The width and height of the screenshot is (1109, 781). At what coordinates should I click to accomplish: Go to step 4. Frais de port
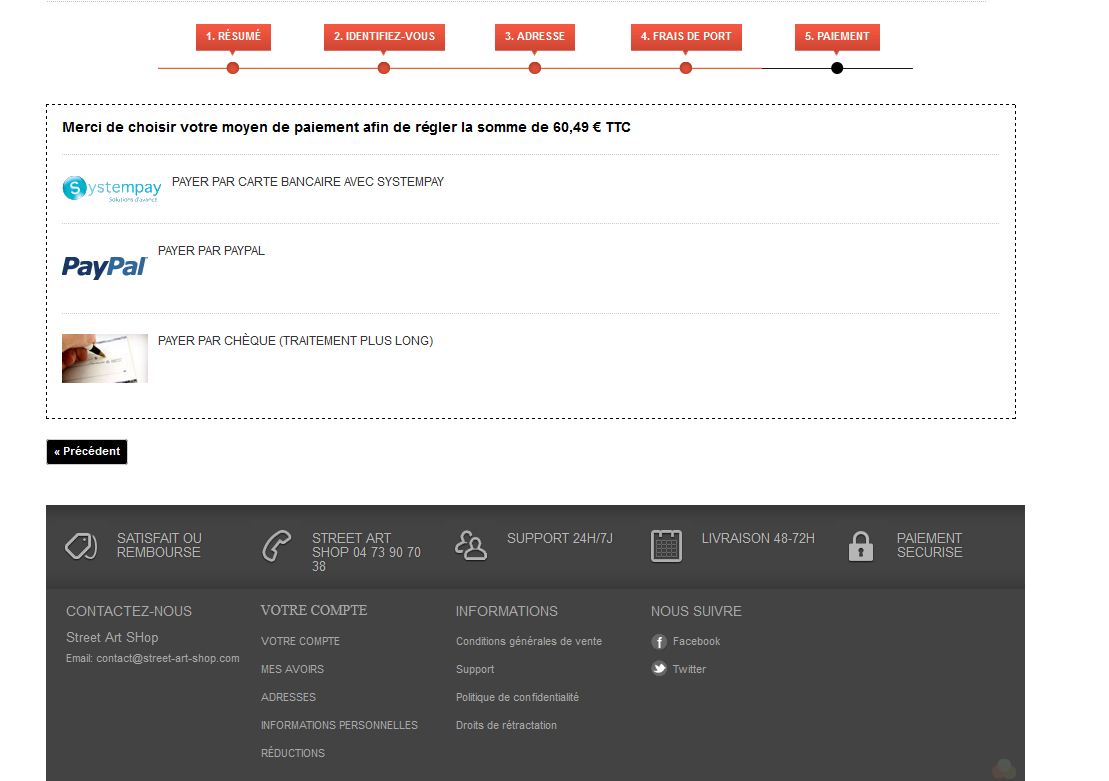tap(686, 37)
